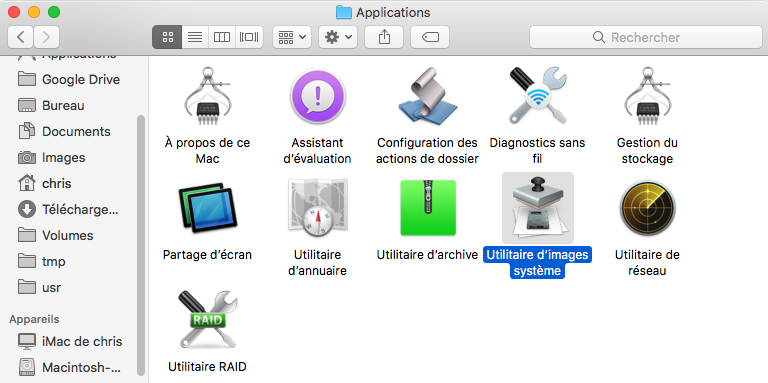Viewport: 768px width, 383px height.
Task: Switch to icon view
Action: point(168,37)
